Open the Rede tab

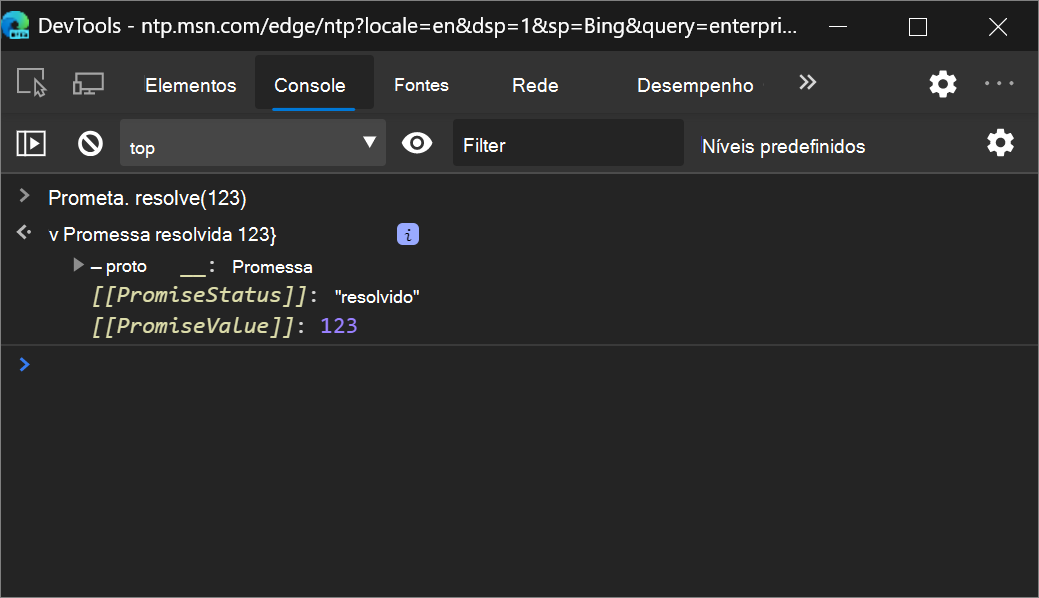click(535, 85)
